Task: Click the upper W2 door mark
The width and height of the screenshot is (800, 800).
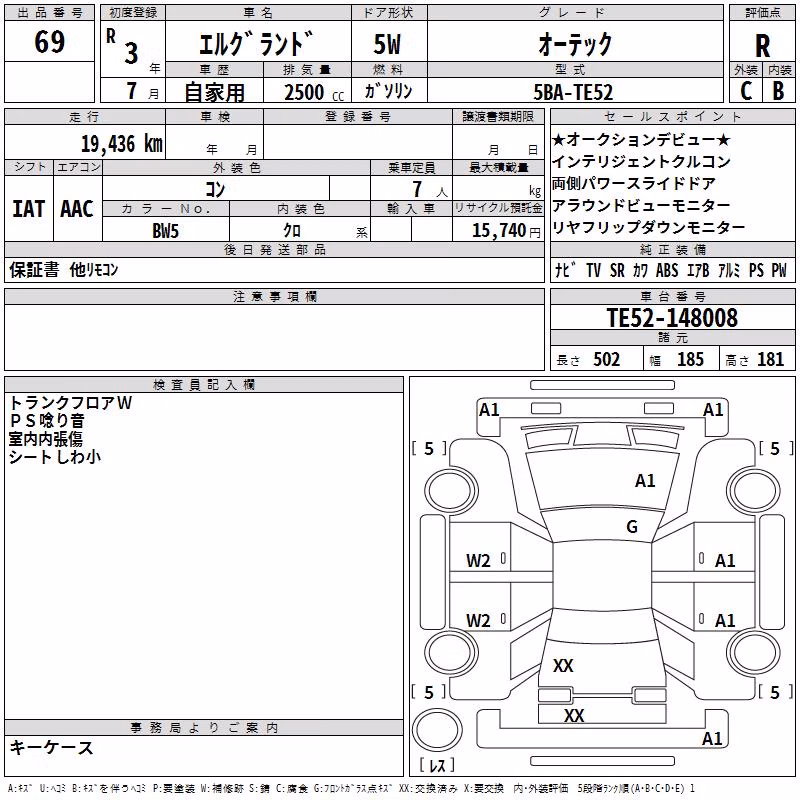Action: (x=478, y=561)
